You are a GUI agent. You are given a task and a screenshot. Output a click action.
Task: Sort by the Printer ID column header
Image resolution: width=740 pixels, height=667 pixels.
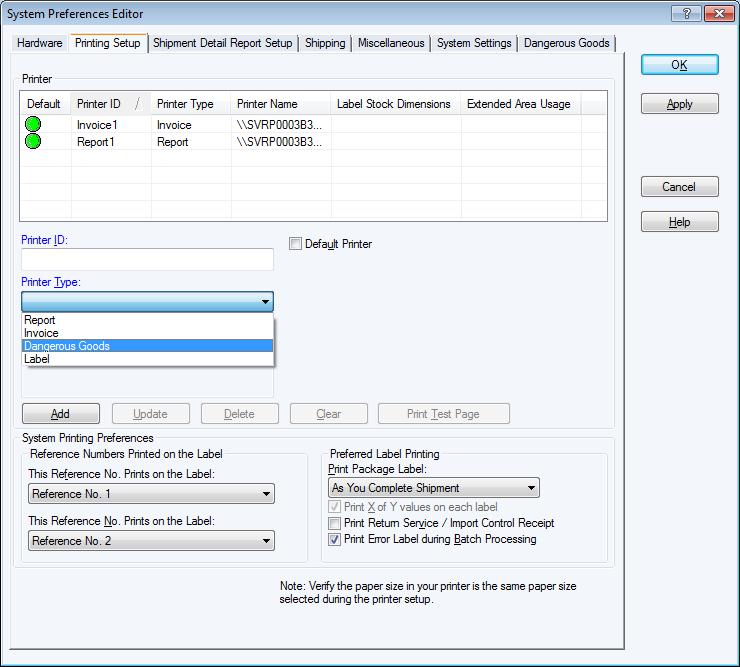coord(111,104)
